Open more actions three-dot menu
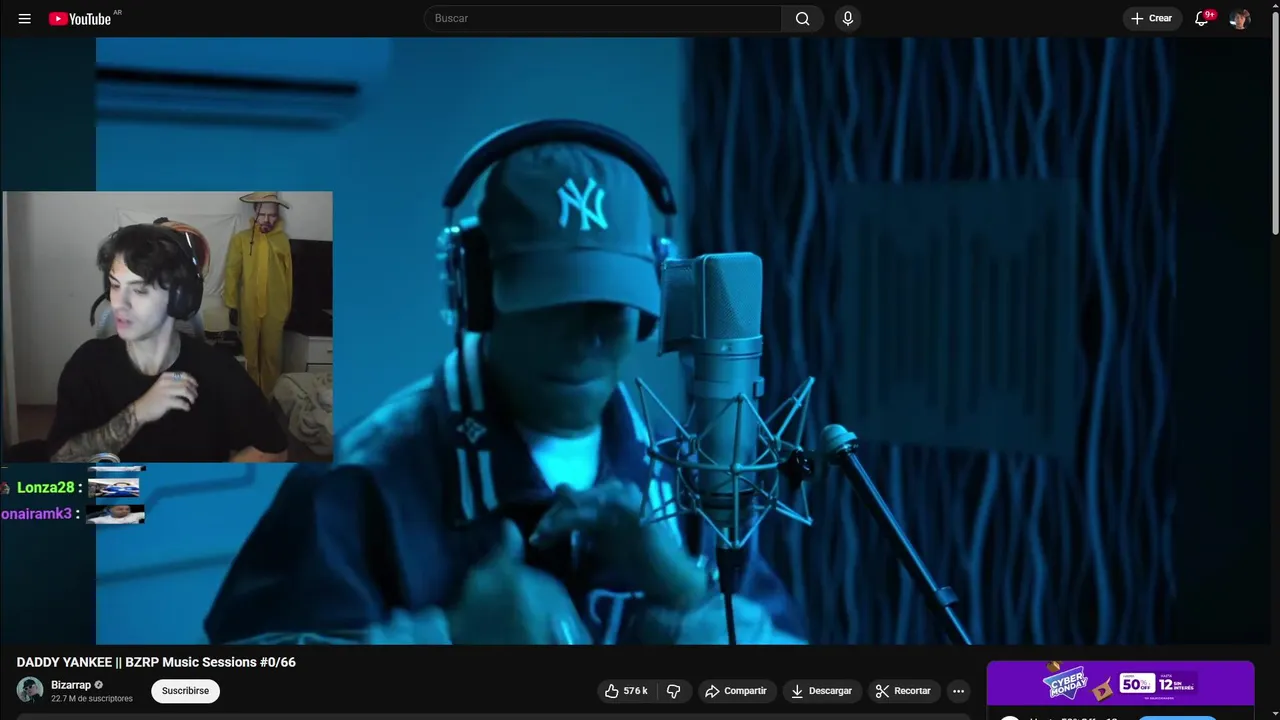 (x=958, y=691)
